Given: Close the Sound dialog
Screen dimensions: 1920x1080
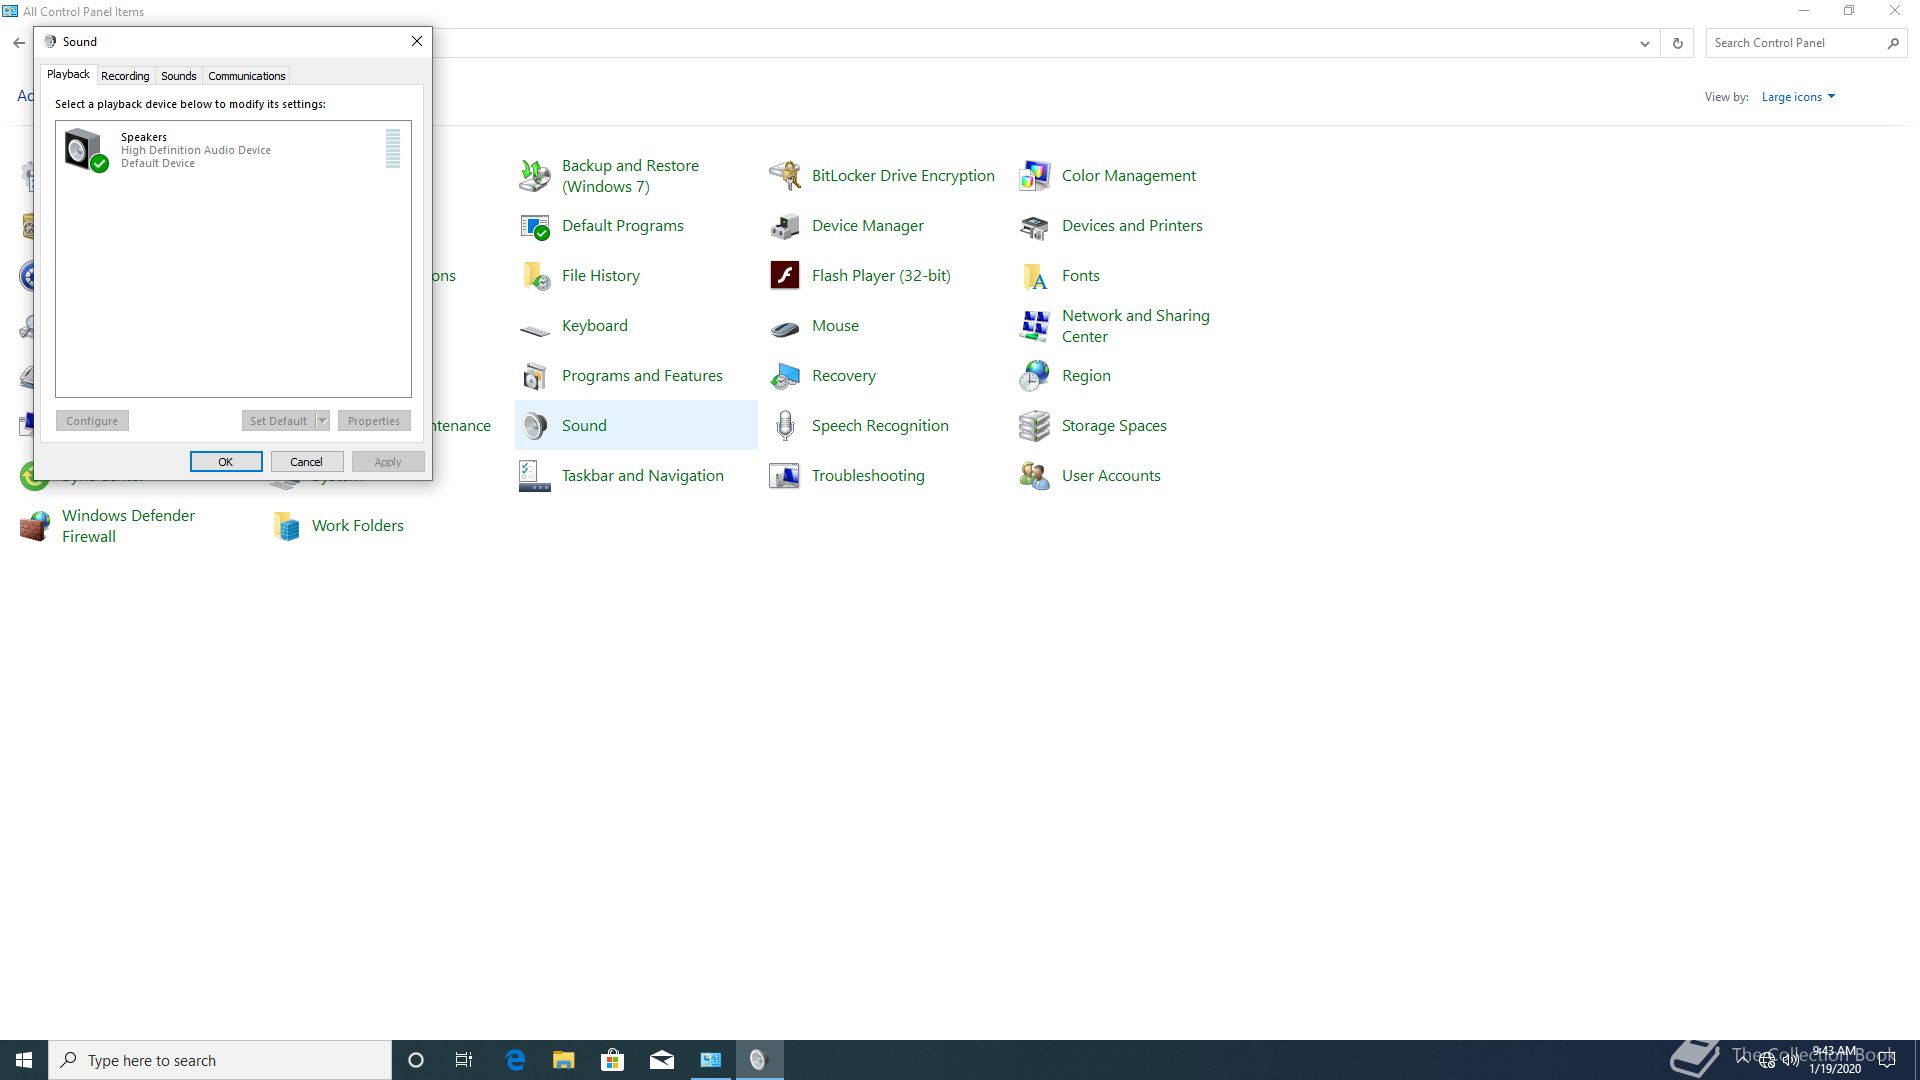Looking at the screenshot, I should pyautogui.click(x=417, y=41).
